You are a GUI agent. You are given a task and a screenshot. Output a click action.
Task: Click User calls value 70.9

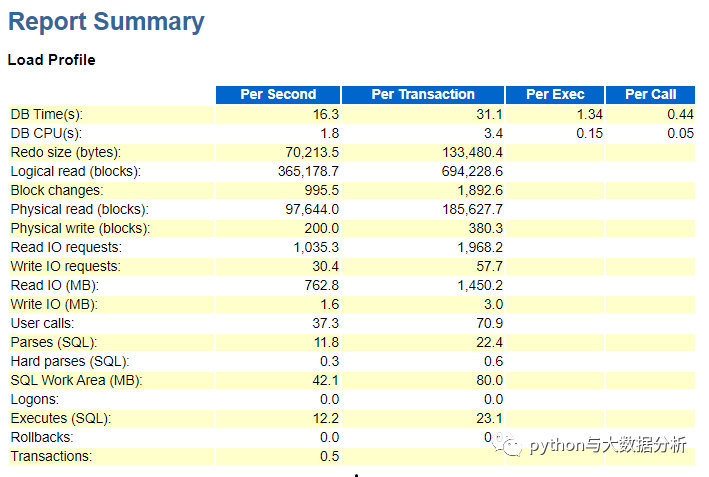coord(490,323)
